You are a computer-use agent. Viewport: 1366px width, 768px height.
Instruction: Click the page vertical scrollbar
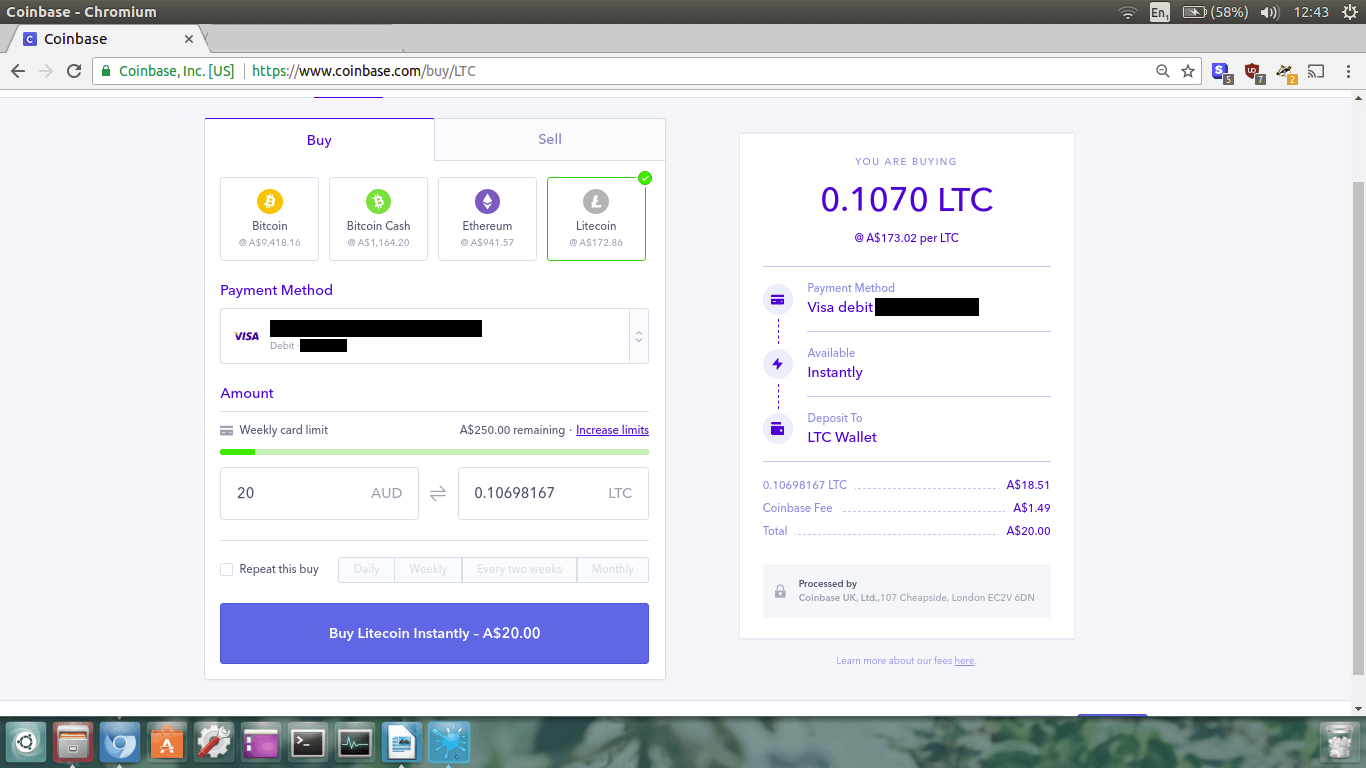pyautogui.click(x=1357, y=428)
